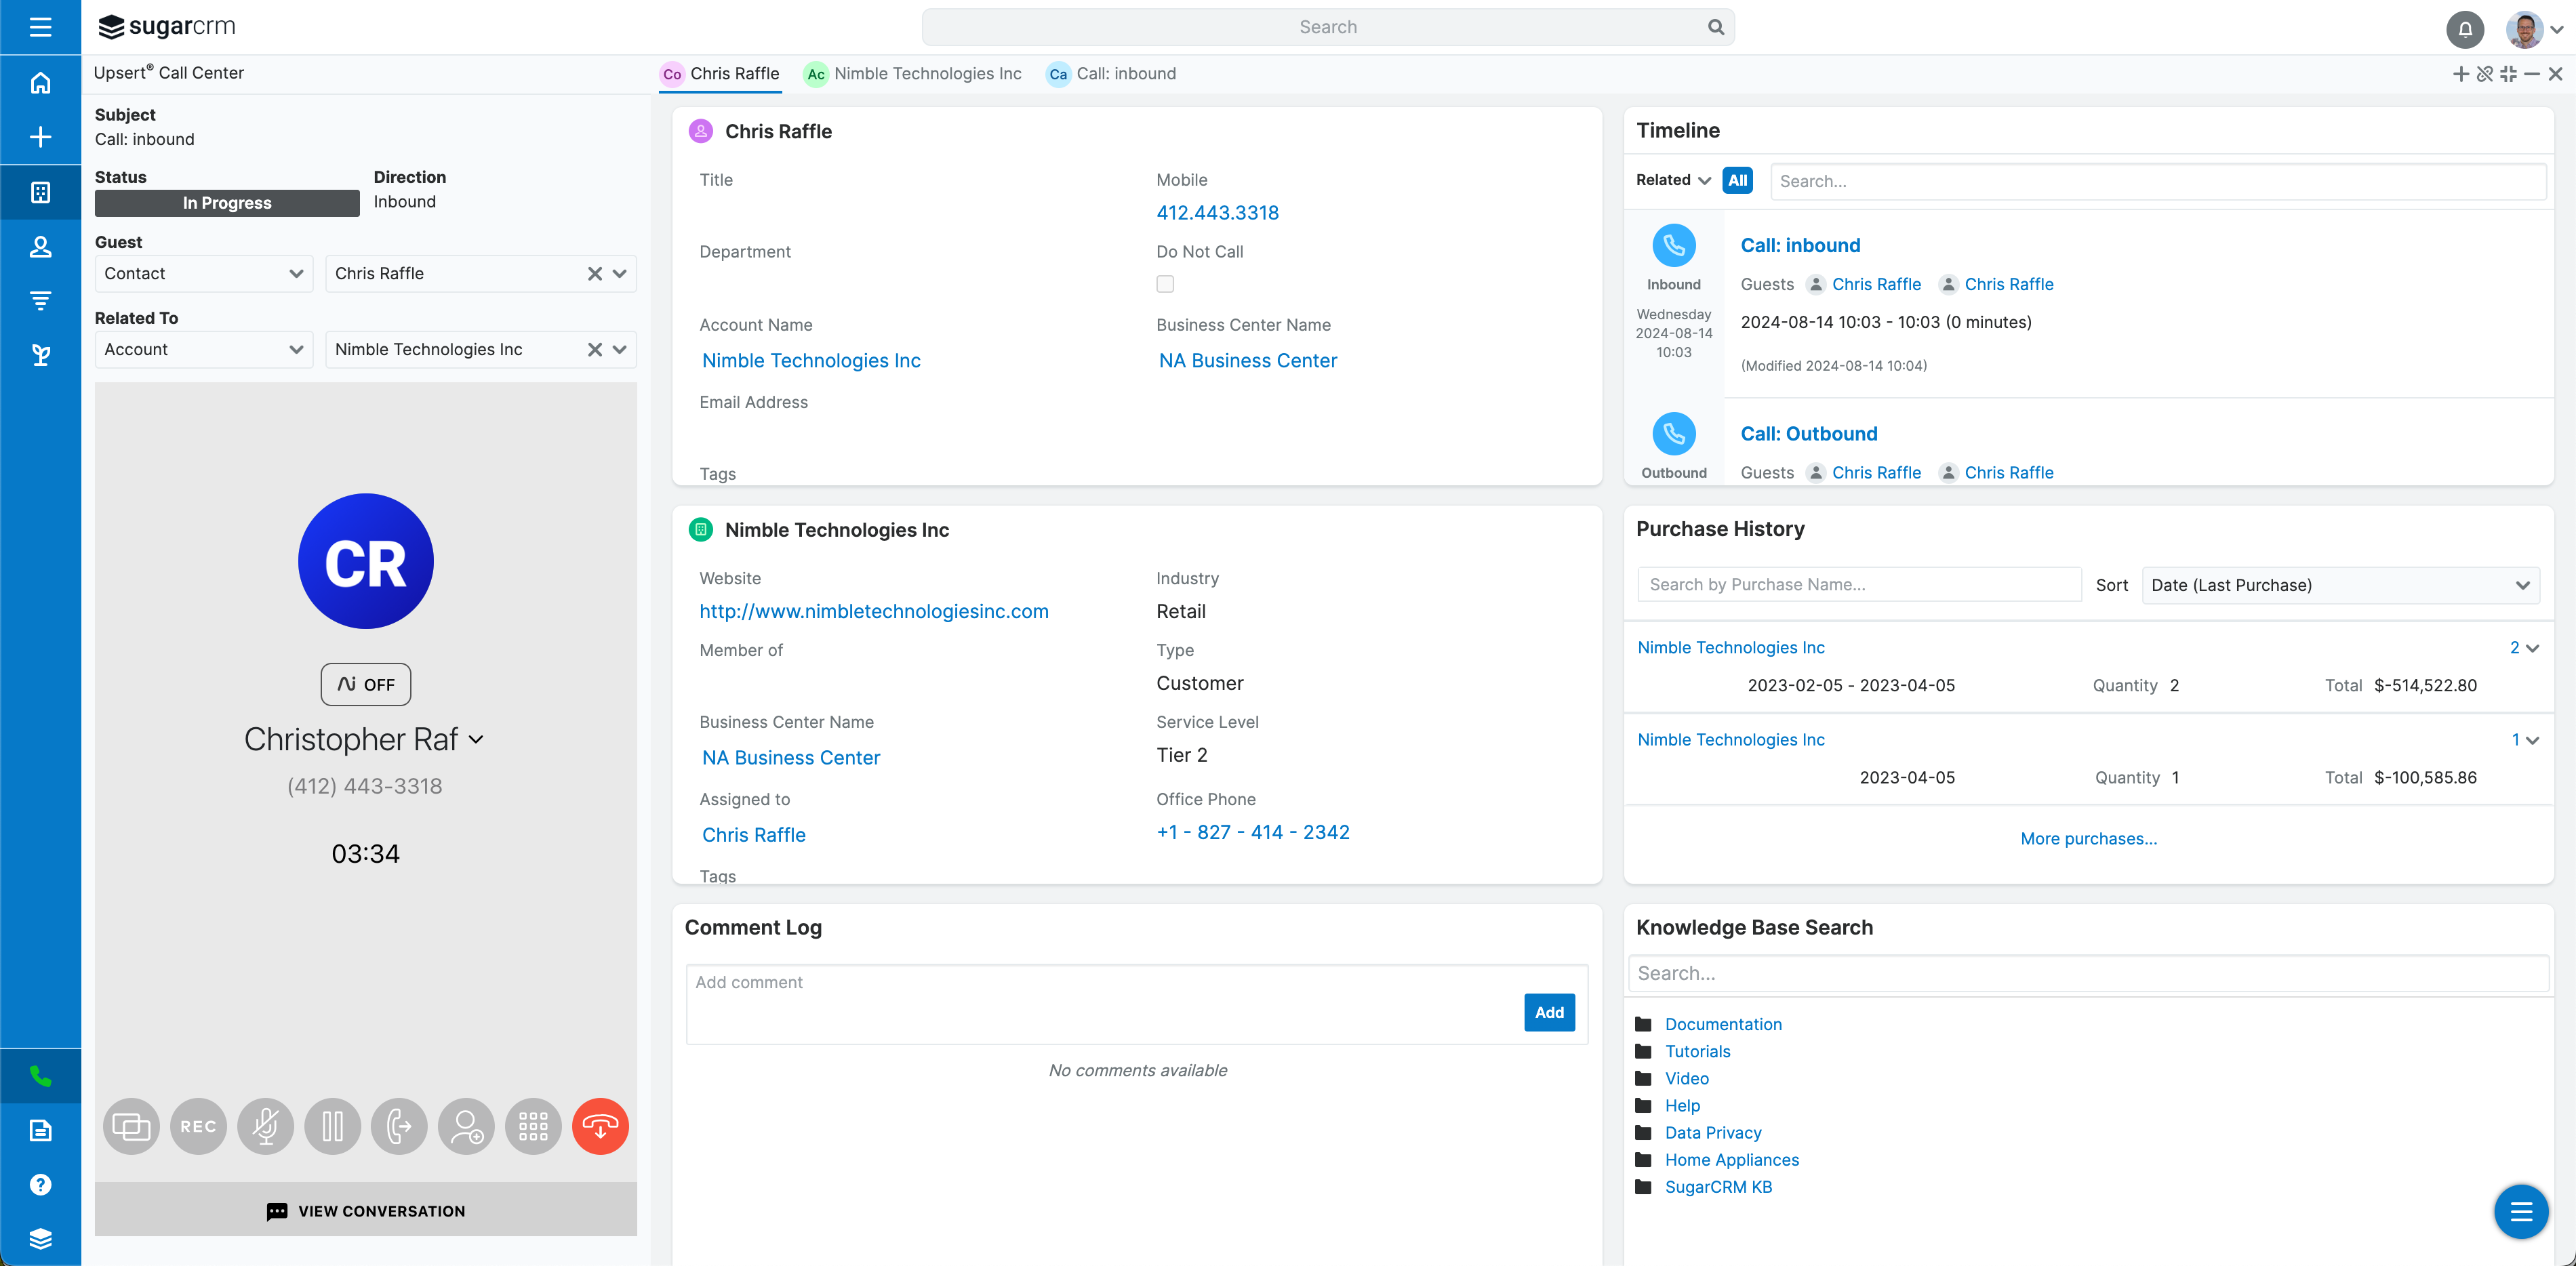Expand the first Nimble Technologies purchase row
The image size is (2576, 1266).
tap(2531, 649)
